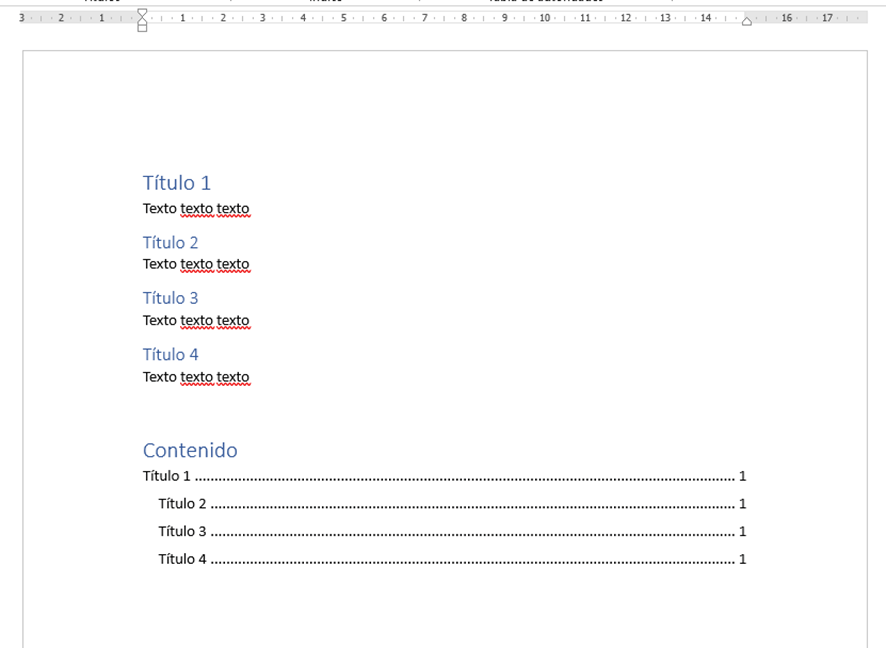The height and width of the screenshot is (648, 886).
Task: Click the left indent square on ruler
Action: tap(142, 27)
